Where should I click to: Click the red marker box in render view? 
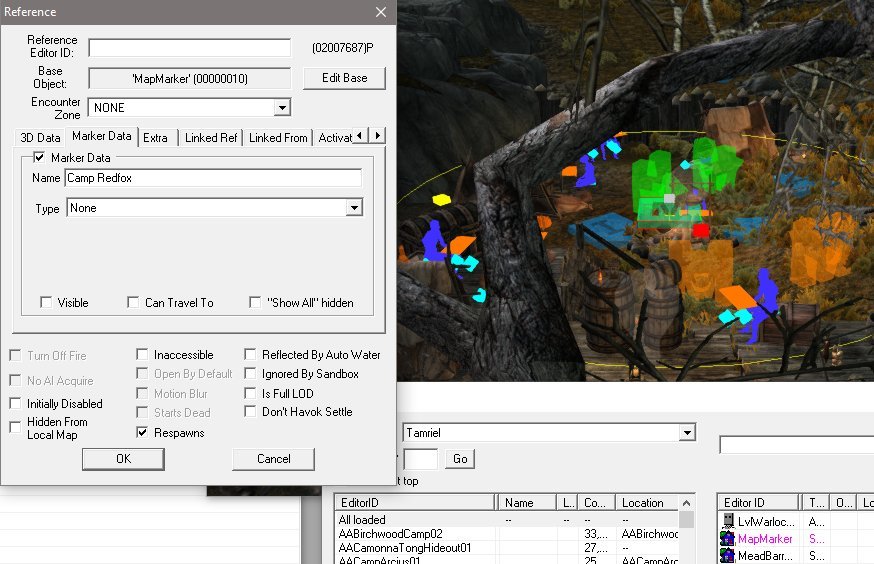click(x=701, y=230)
